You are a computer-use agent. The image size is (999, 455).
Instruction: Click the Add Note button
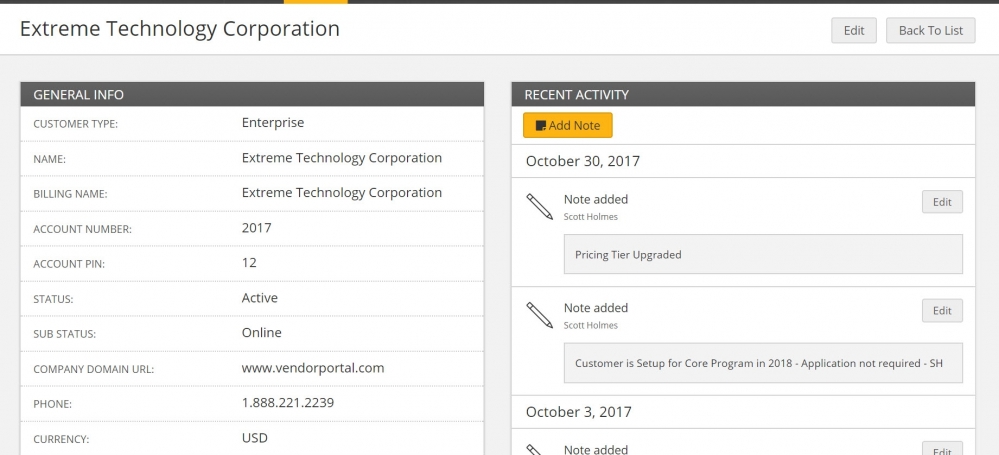[568, 126]
